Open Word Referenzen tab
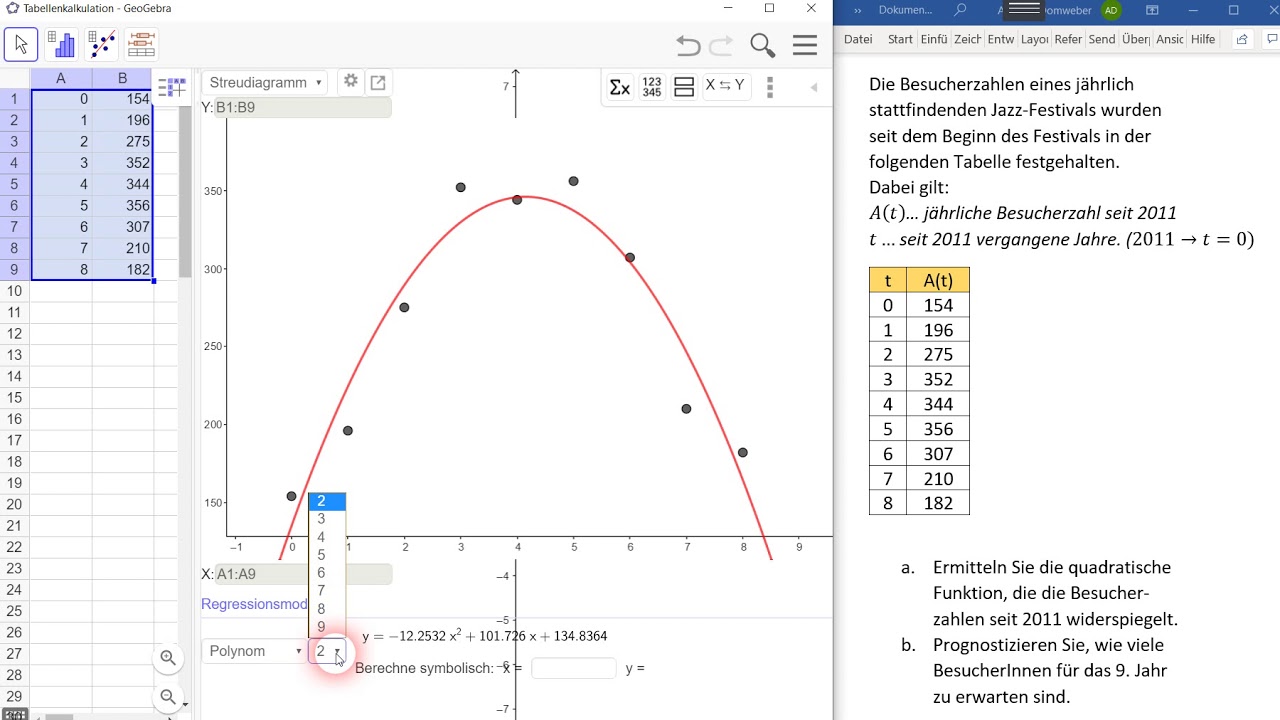This screenshot has width=1280, height=720. pyautogui.click(x=1068, y=39)
